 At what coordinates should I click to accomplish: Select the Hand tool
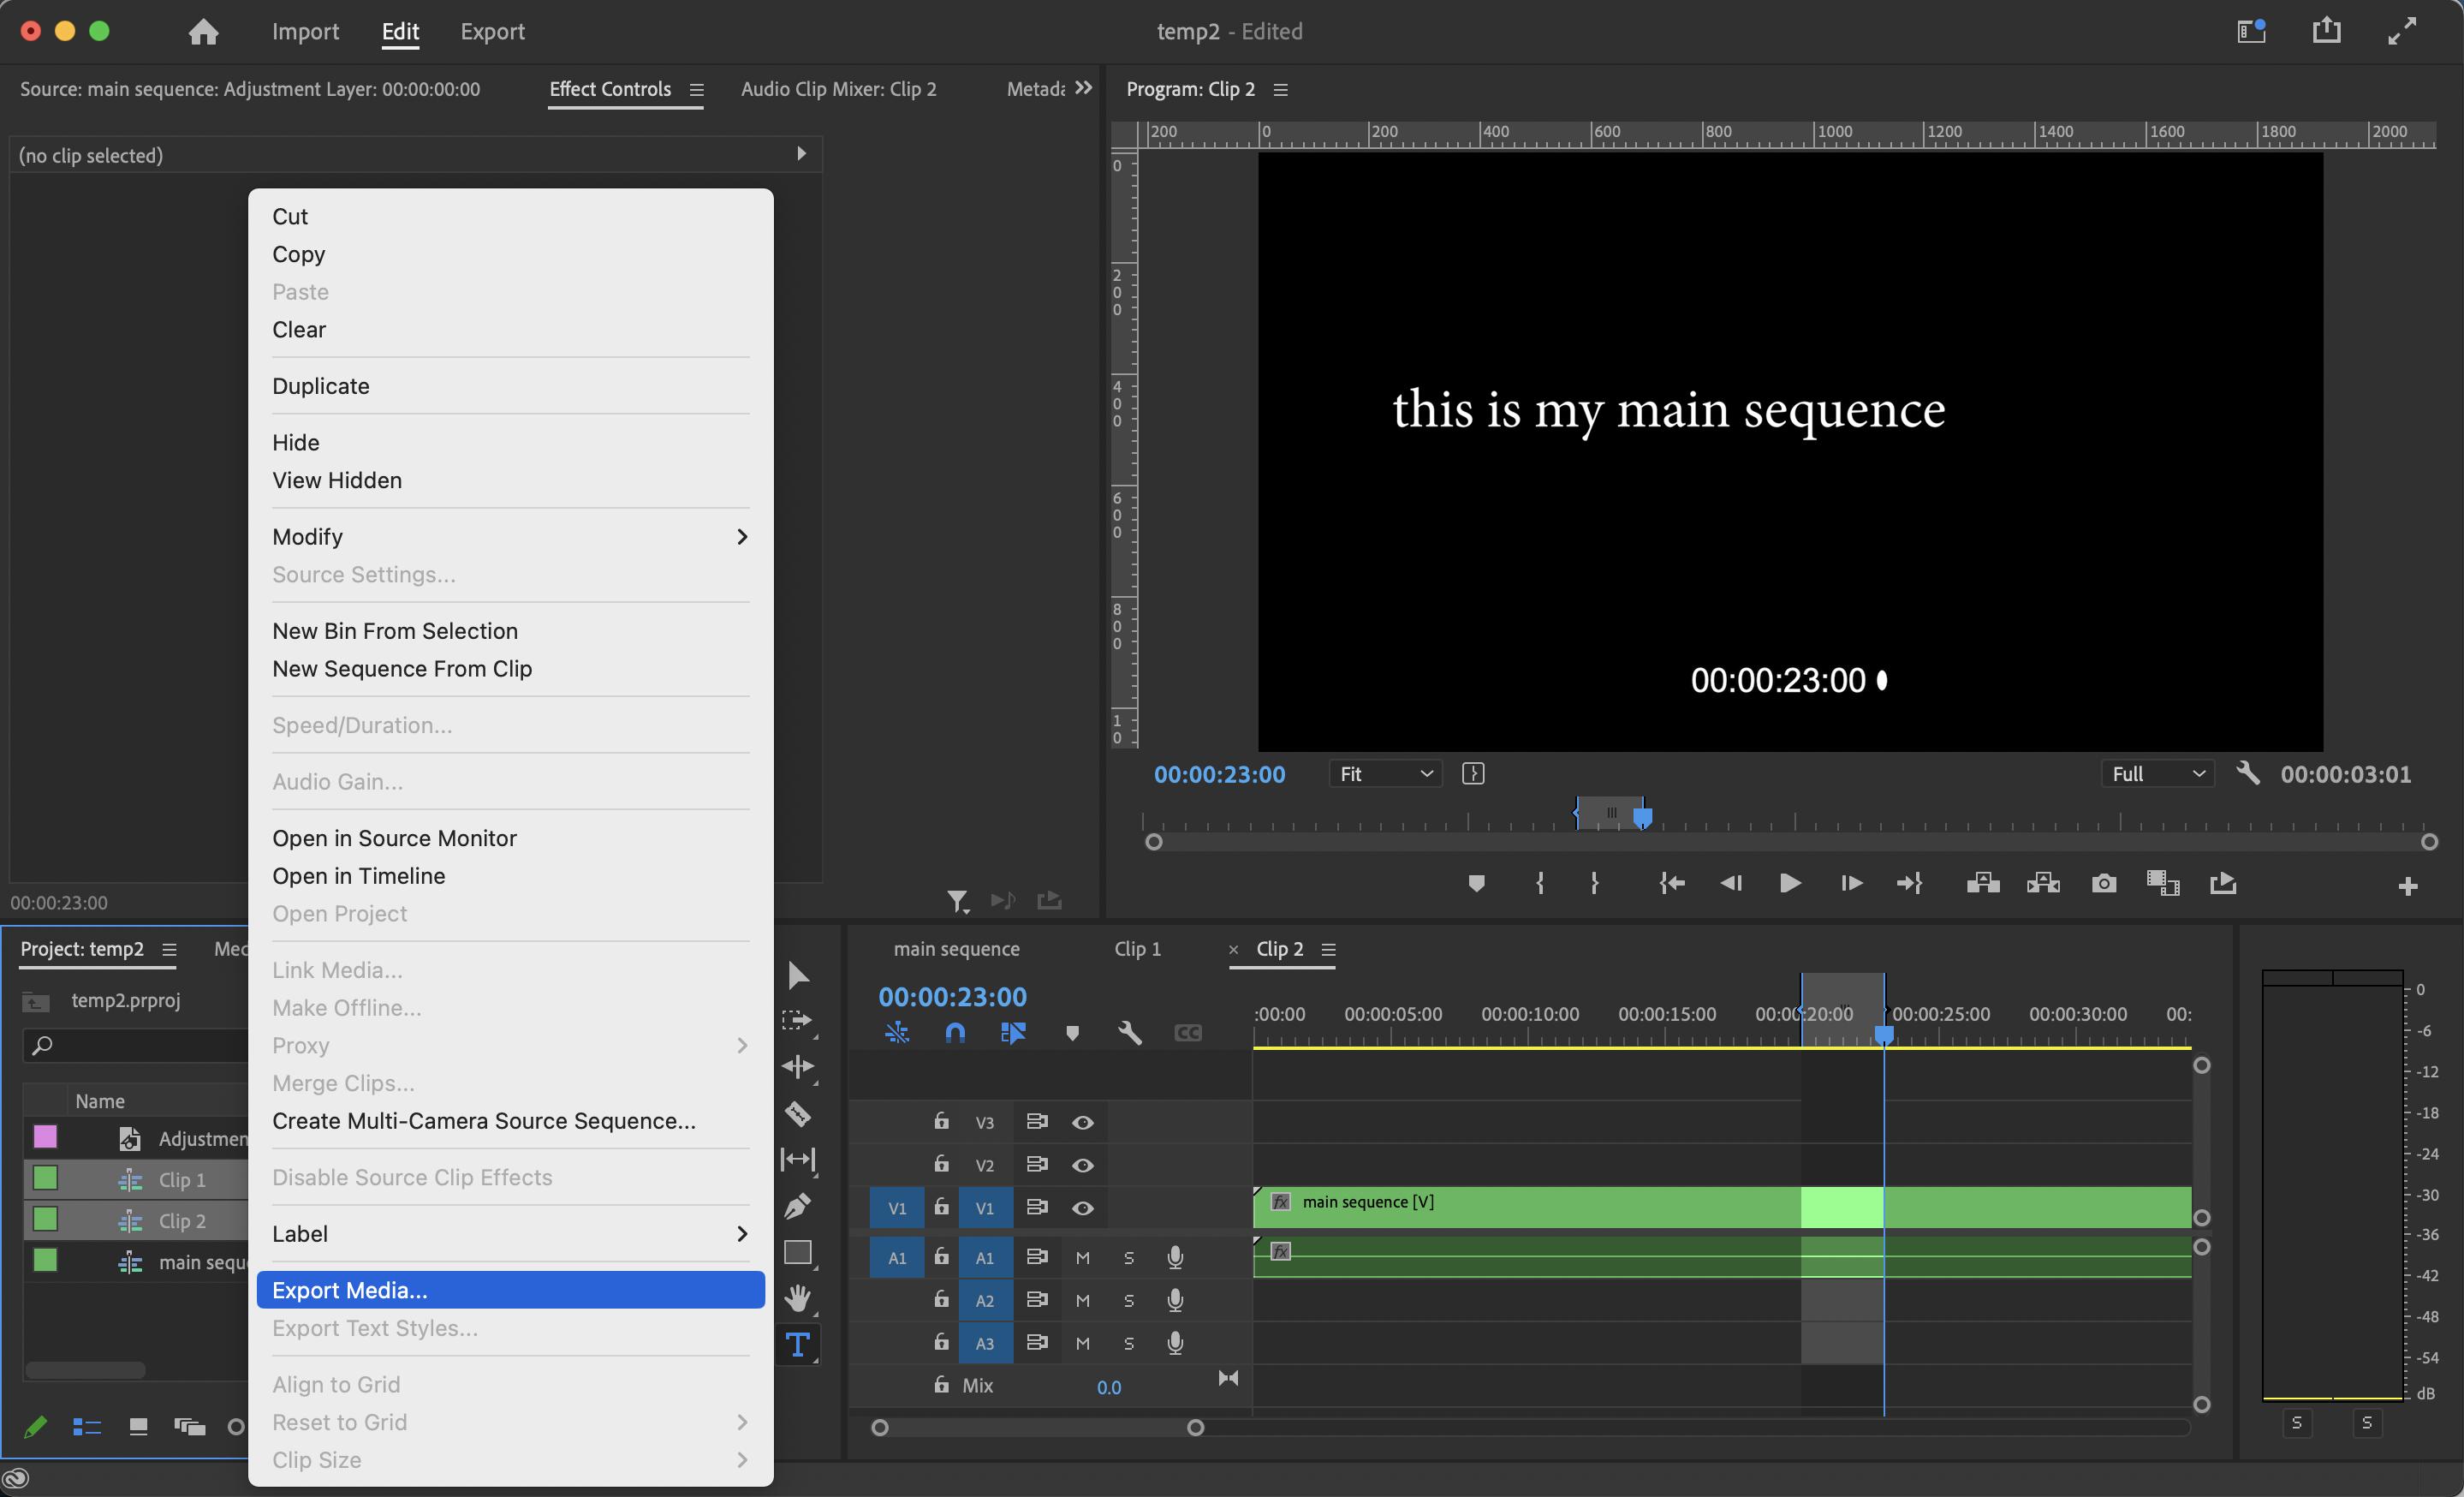pyautogui.click(x=798, y=1299)
